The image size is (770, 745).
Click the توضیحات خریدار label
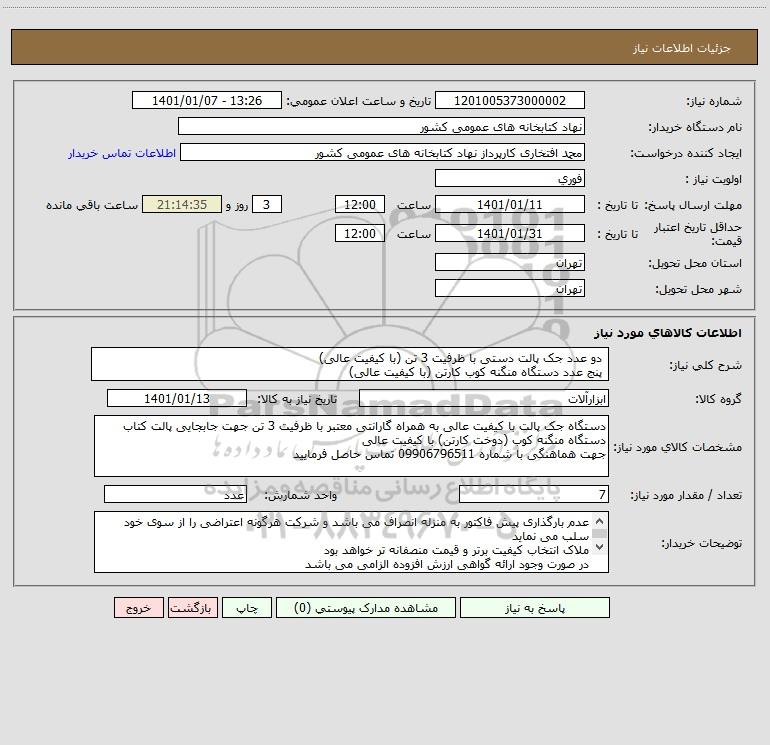coord(702,543)
